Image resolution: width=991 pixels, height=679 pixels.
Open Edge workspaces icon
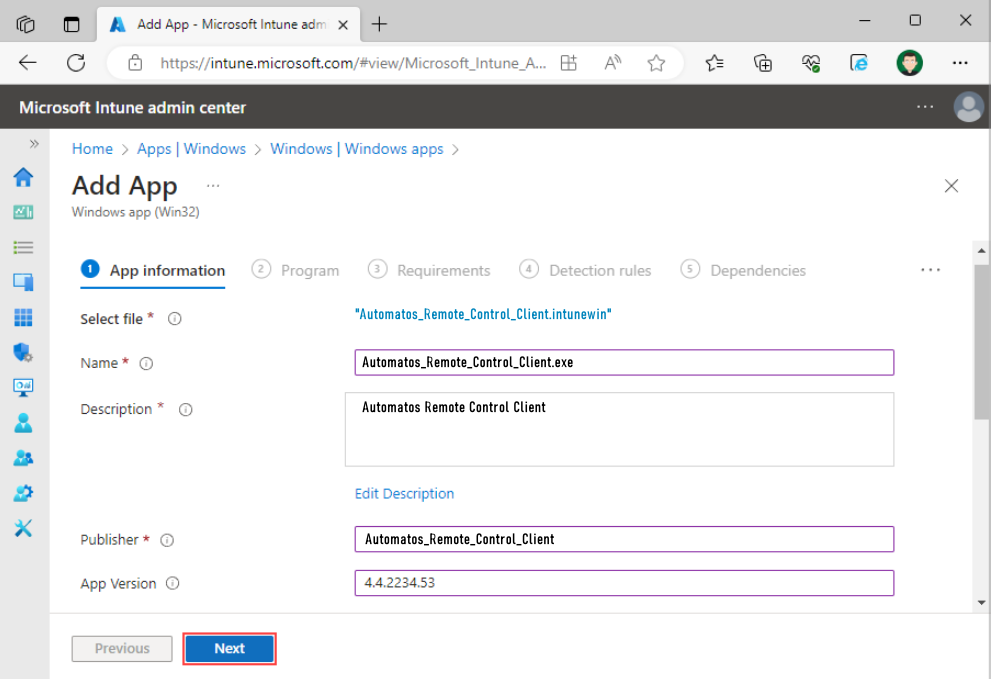point(25,24)
